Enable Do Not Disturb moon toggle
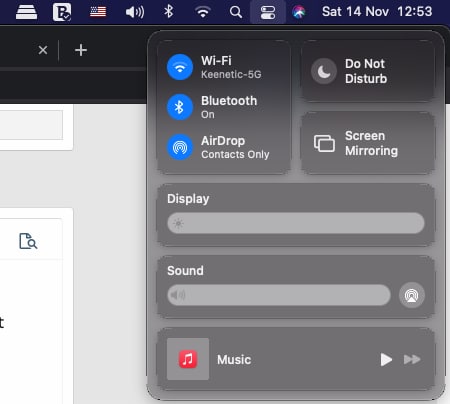This screenshot has width=450, height=404. (324, 71)
